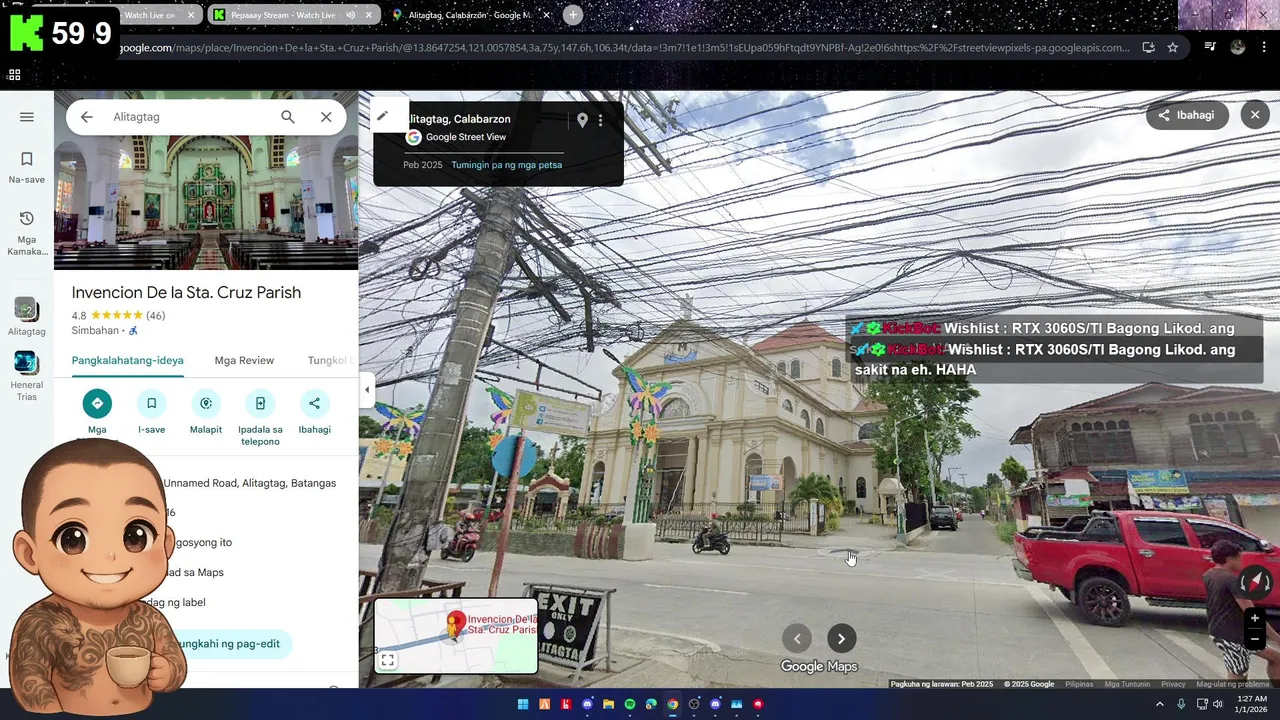This screenshot has height=720, width=1280.
Task: Open the Windows Start button
Action: 523,704
